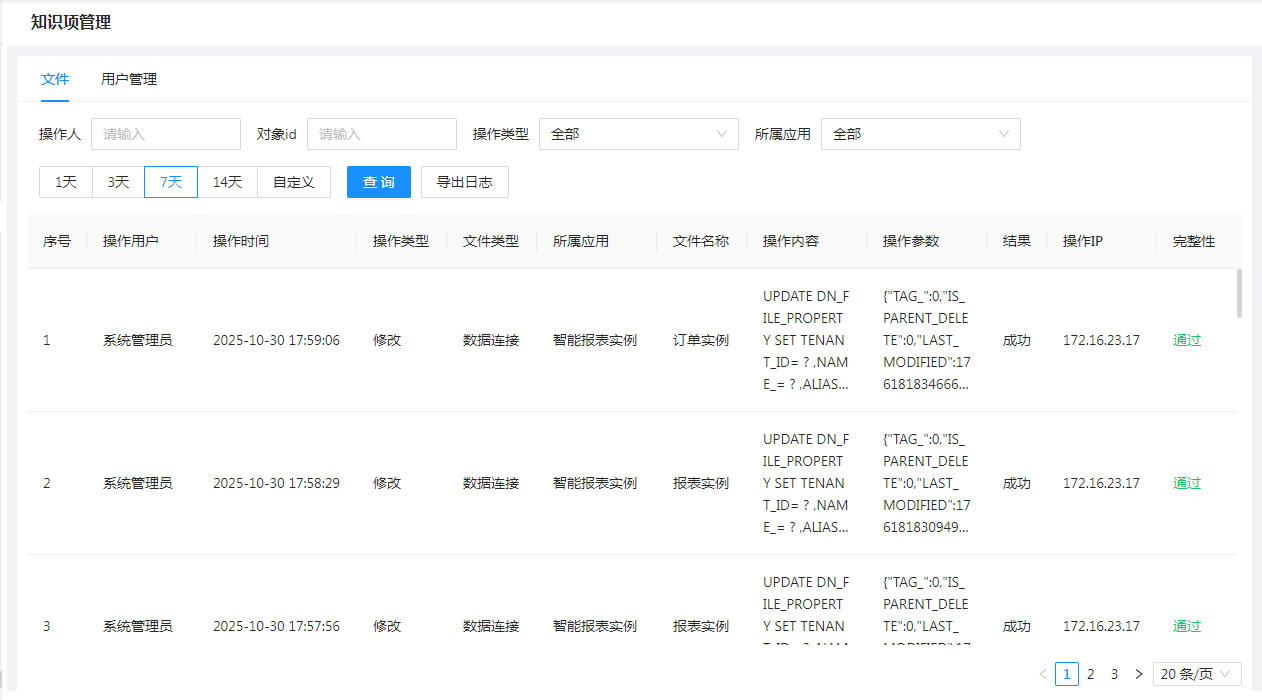The width and height of the screenshot is (1262, 700).
Task: Focus the 操作人 input field
Action: 166,134
